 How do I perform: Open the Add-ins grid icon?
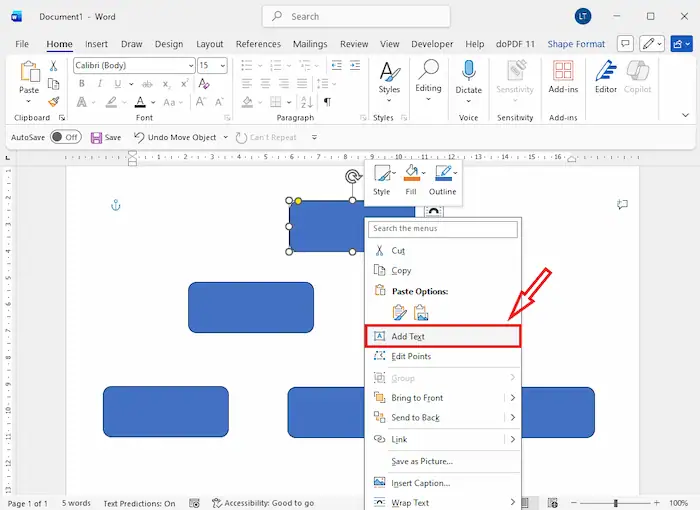pyautogui.click(x=563, y=71)
